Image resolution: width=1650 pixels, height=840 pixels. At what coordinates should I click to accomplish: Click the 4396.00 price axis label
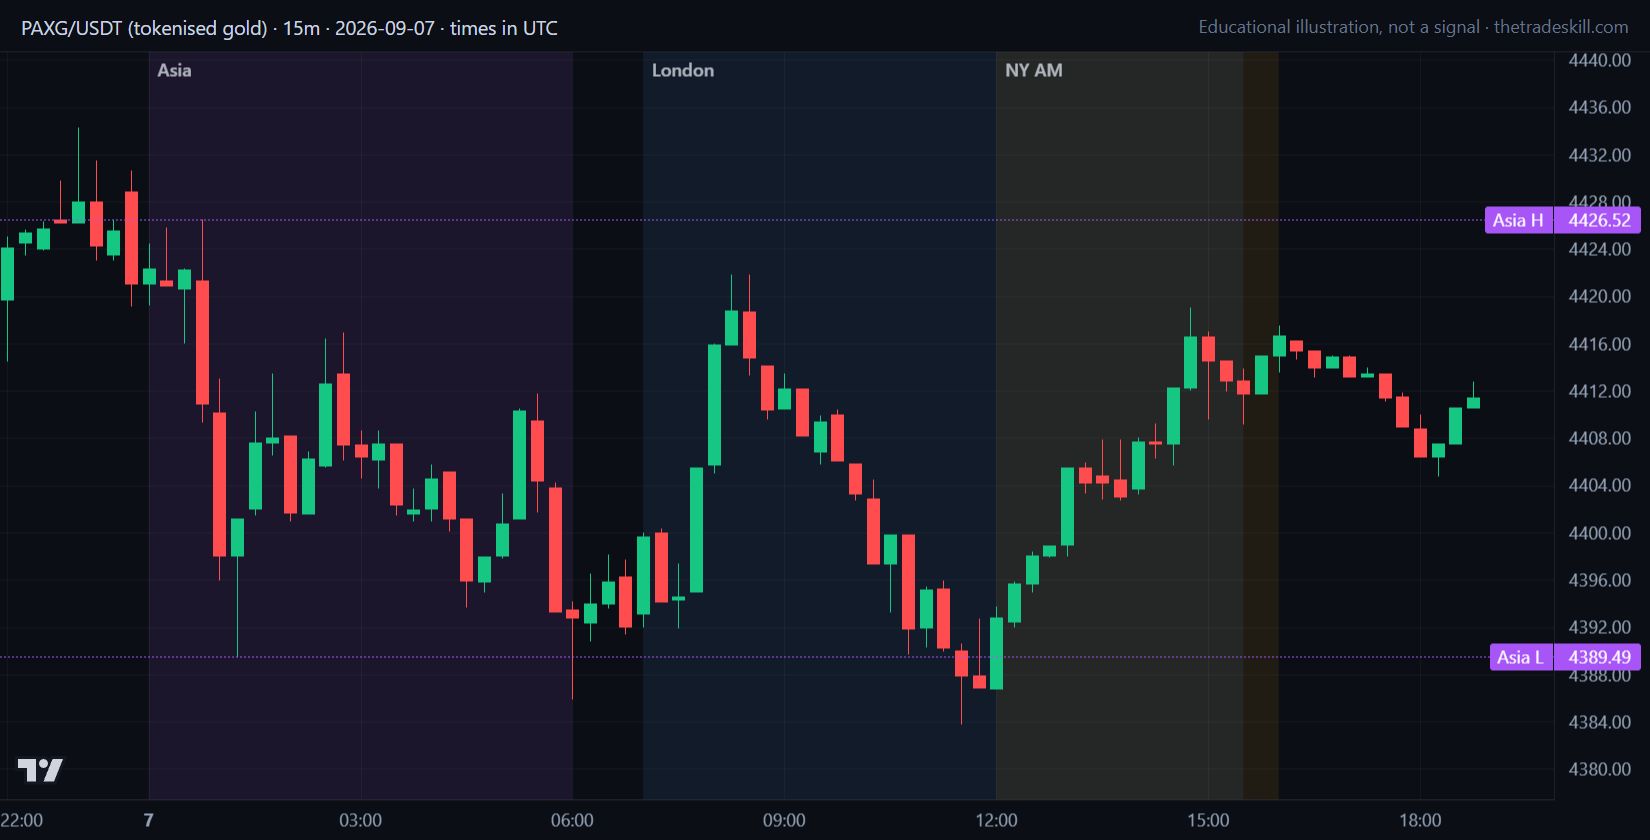(1600, 580)
